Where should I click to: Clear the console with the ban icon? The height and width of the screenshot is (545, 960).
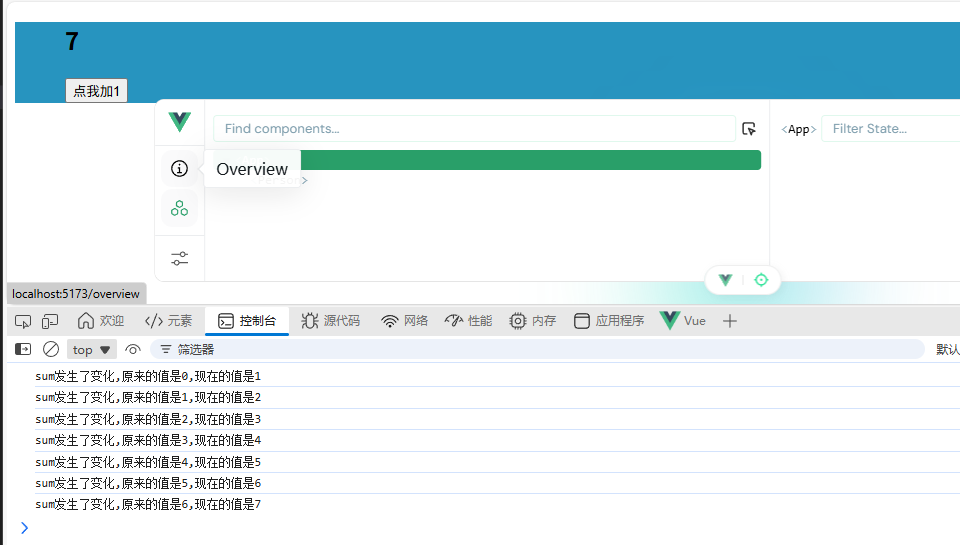[51, 350]
